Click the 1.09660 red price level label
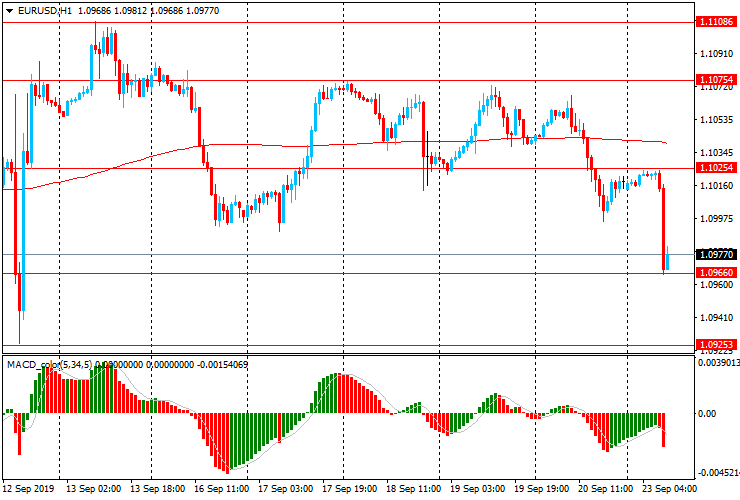The image size is (740, 500). point(716,272)
